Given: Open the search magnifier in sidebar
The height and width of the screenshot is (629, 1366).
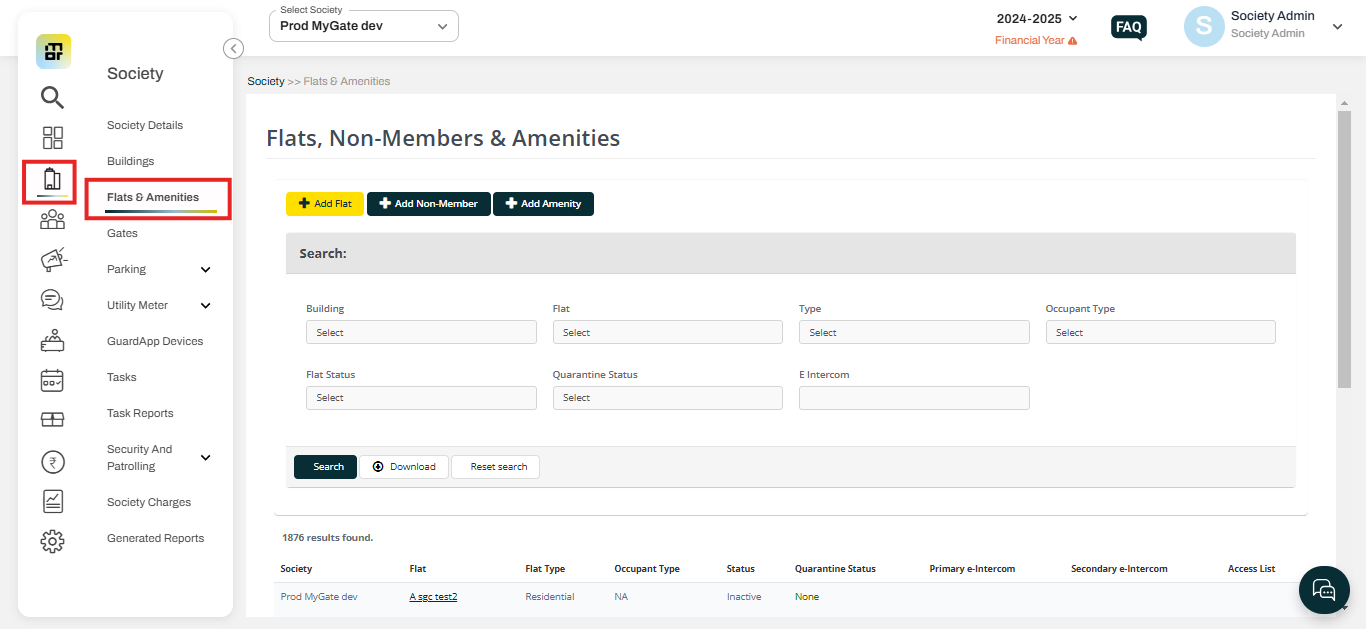Looking at the screenshot, I should coord(52,97).
